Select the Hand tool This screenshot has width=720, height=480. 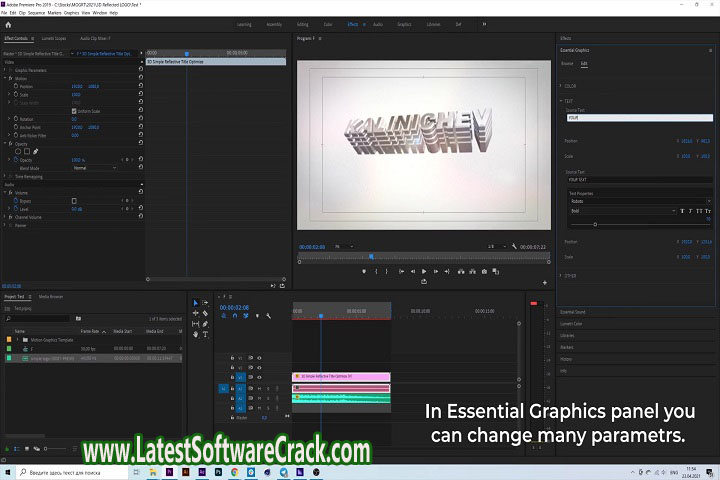pos(196,334)
